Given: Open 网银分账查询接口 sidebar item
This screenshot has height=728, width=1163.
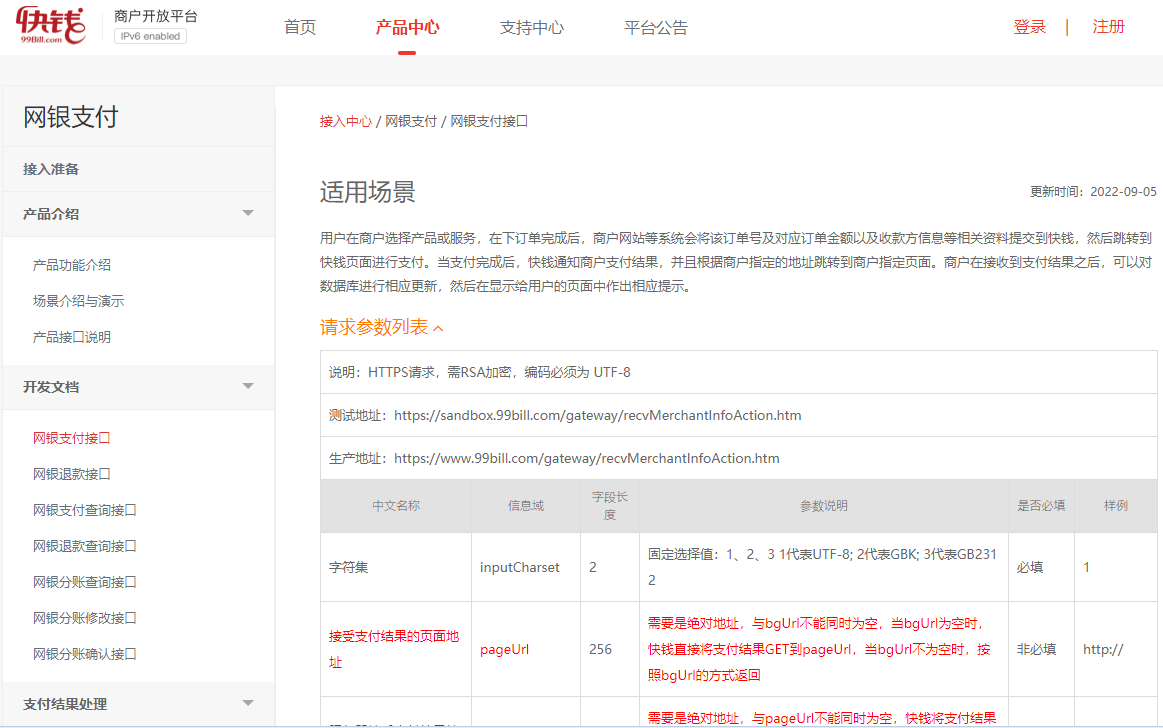Looking at the screenshot, I should pyautogui.click(x=85, y=582).
